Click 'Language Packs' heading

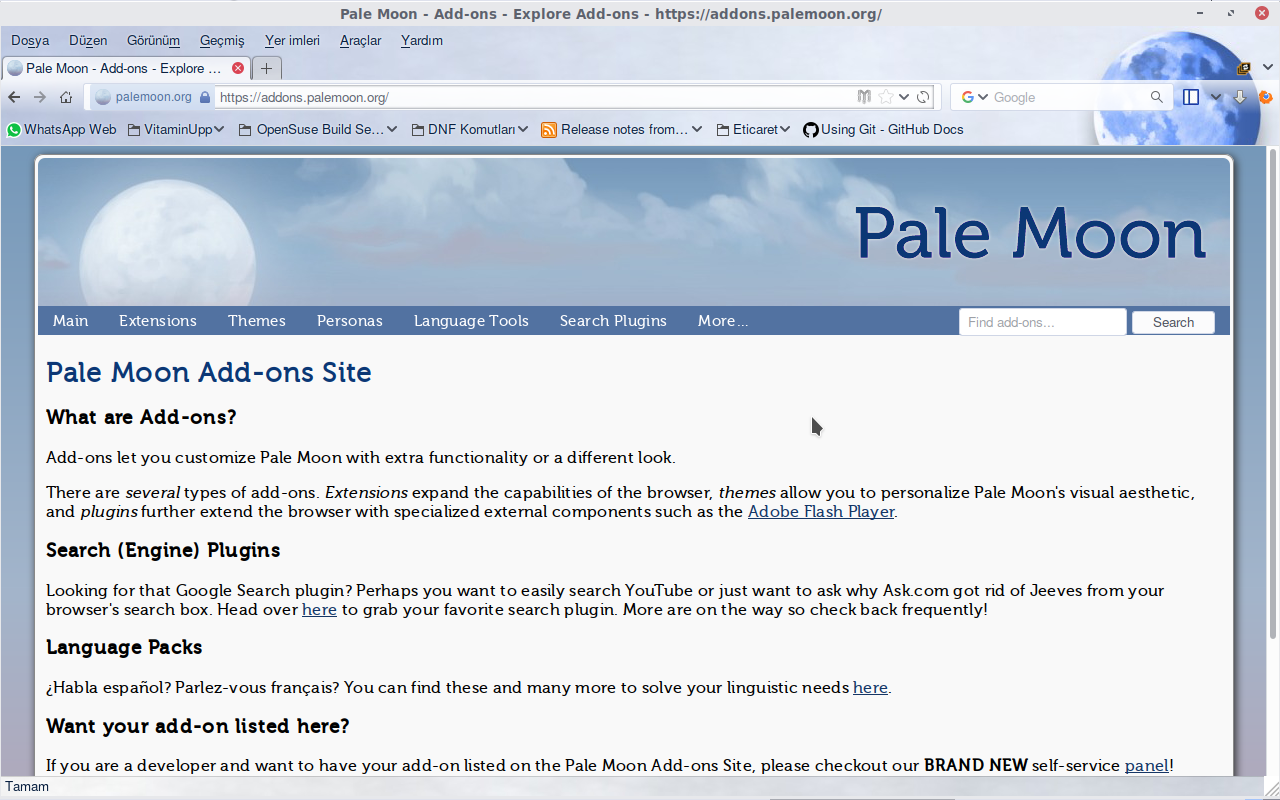[124, 647]
